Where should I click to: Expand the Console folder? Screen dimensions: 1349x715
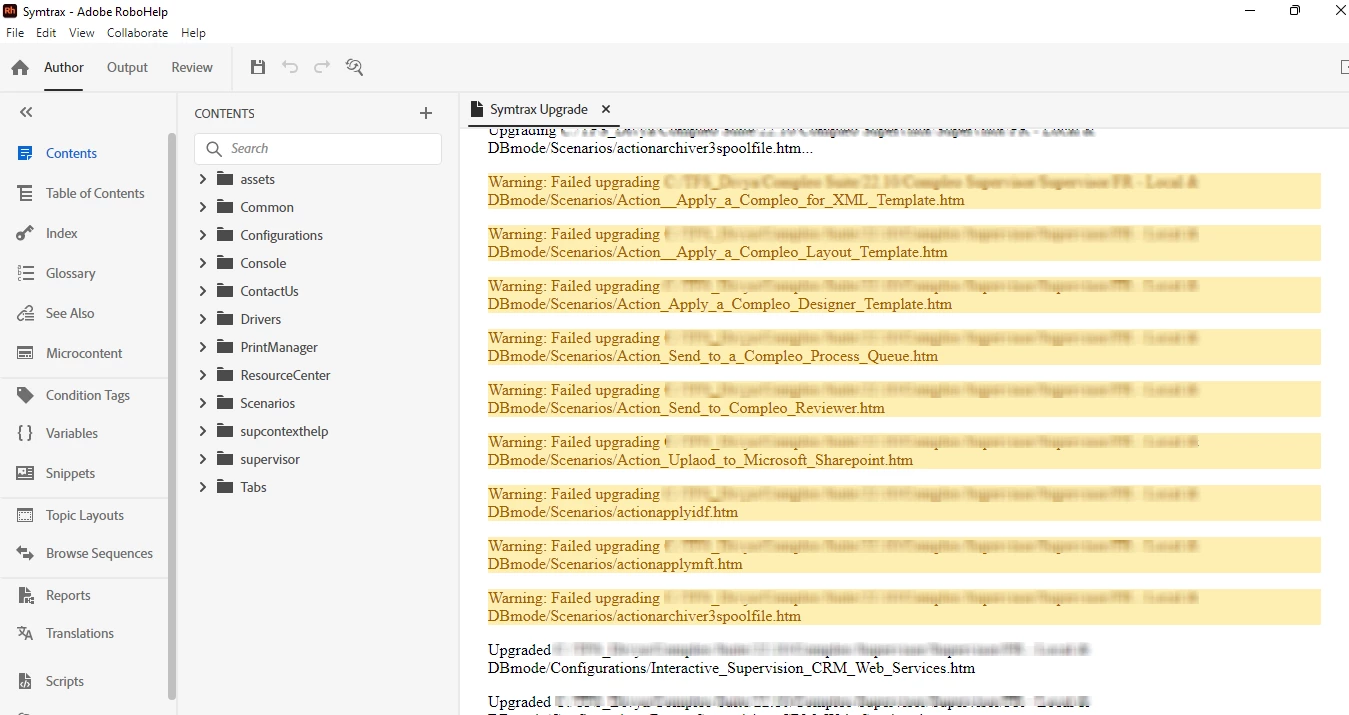click(x=202, y=263)
